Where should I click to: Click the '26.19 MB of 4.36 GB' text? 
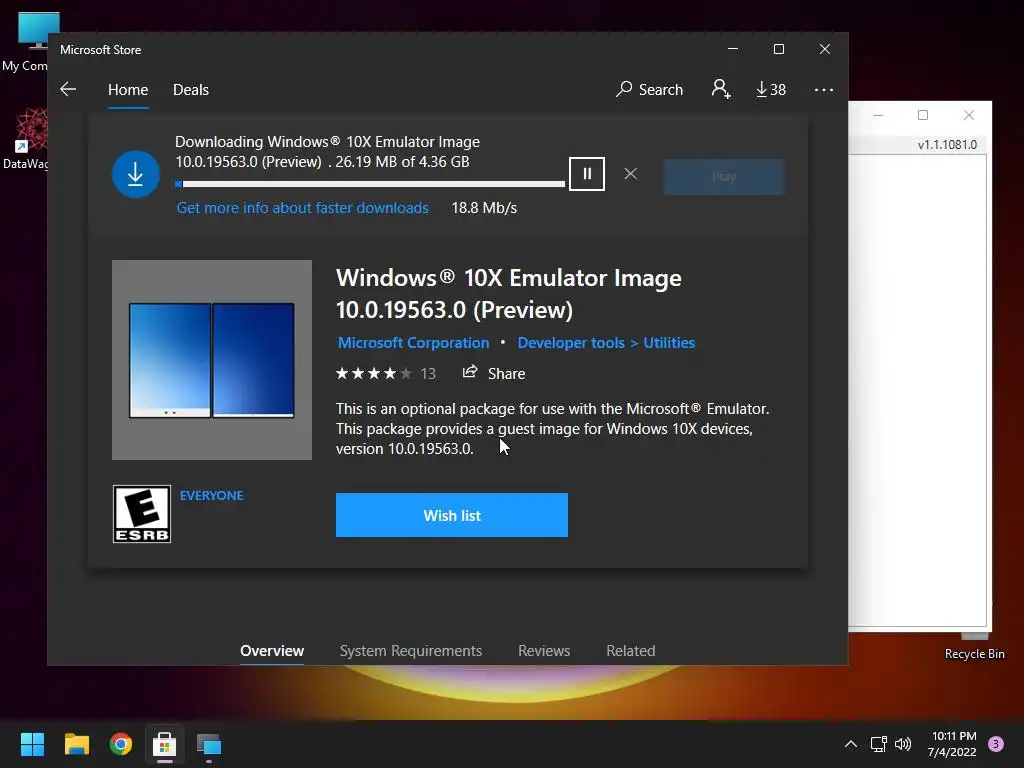402,162
